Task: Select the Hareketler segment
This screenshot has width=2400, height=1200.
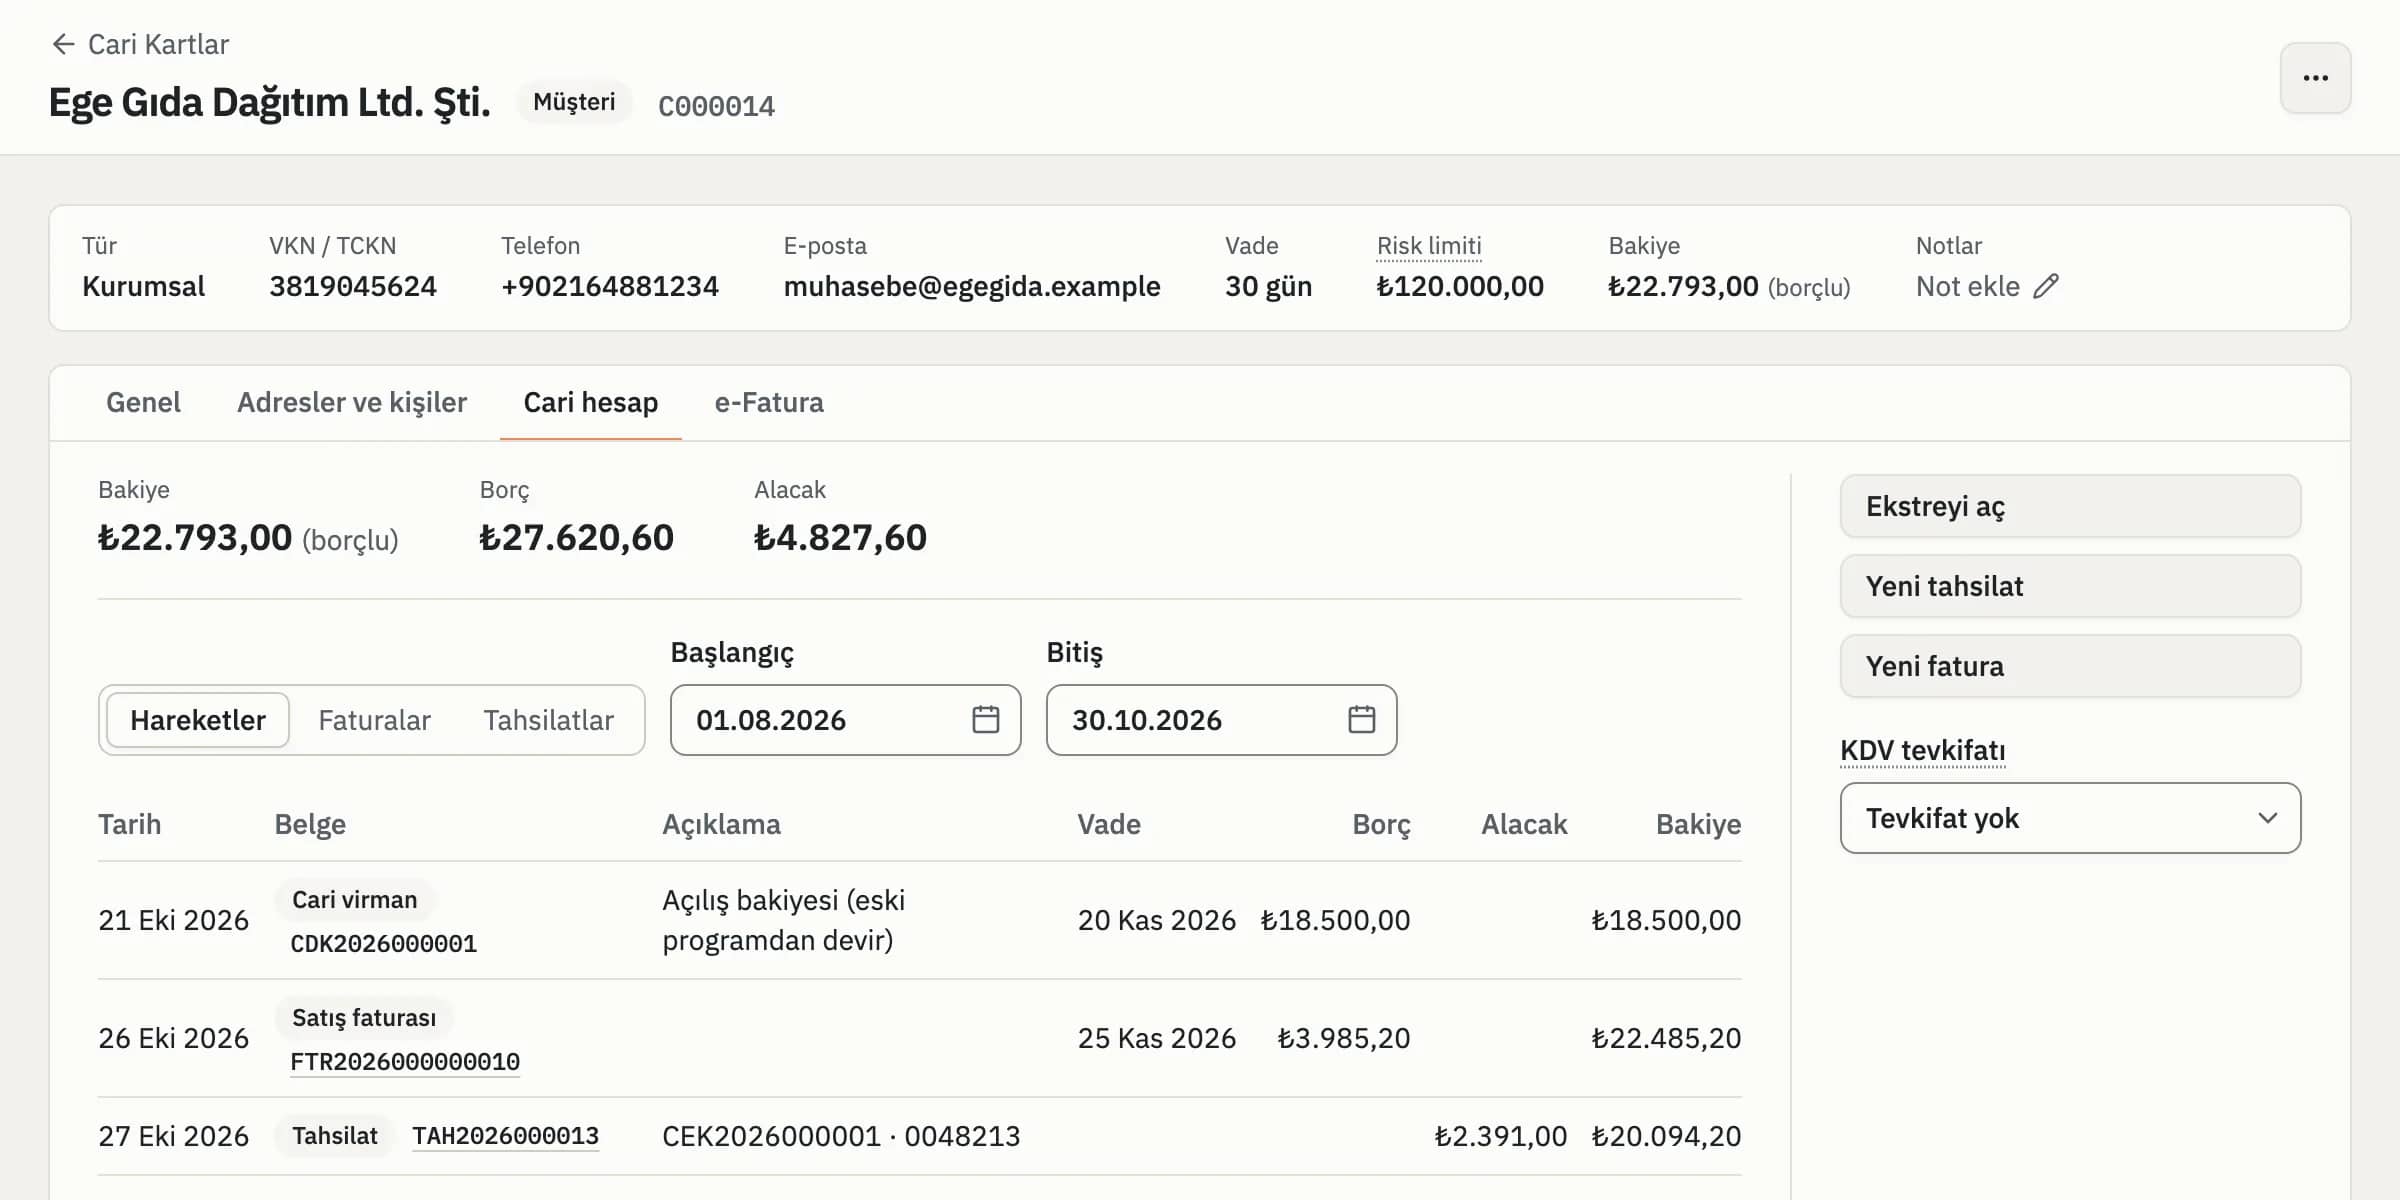Action: (198, 720)
